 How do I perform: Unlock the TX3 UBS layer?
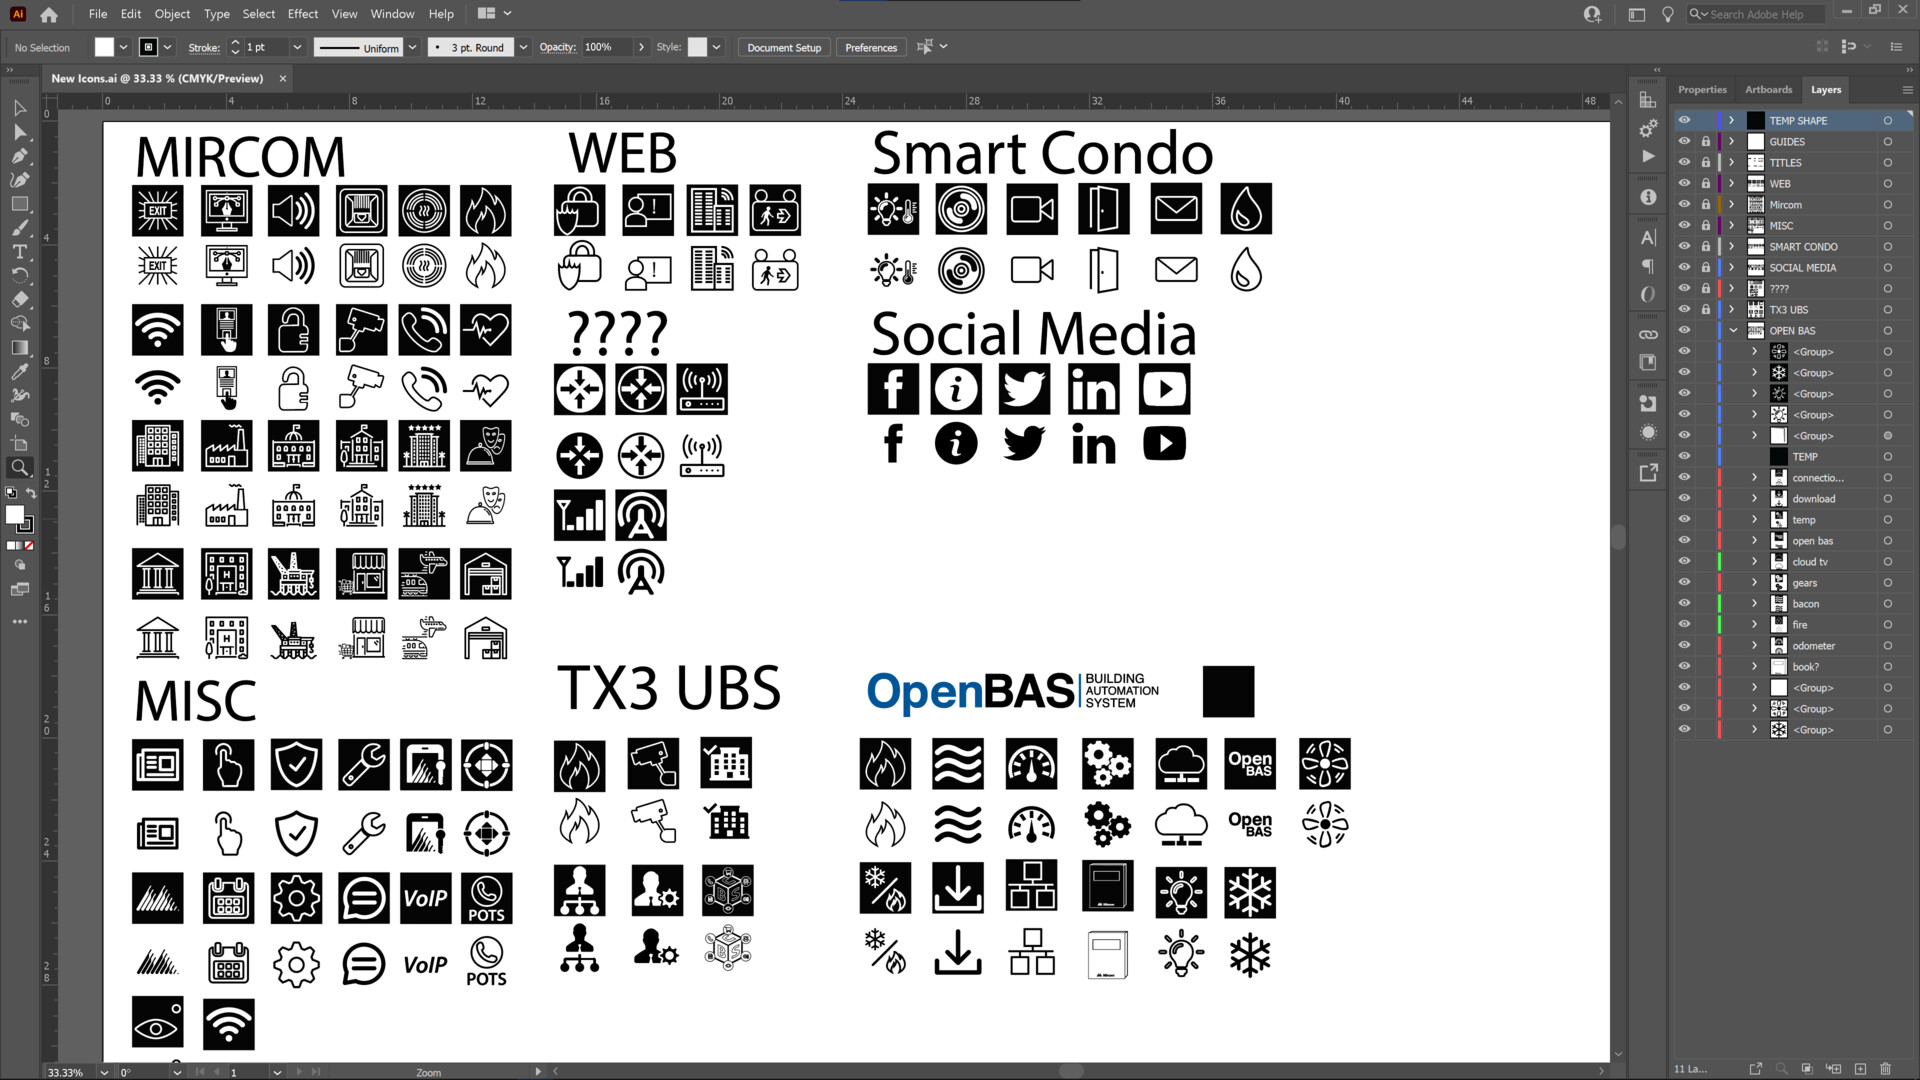click(x=1706, y=309)
